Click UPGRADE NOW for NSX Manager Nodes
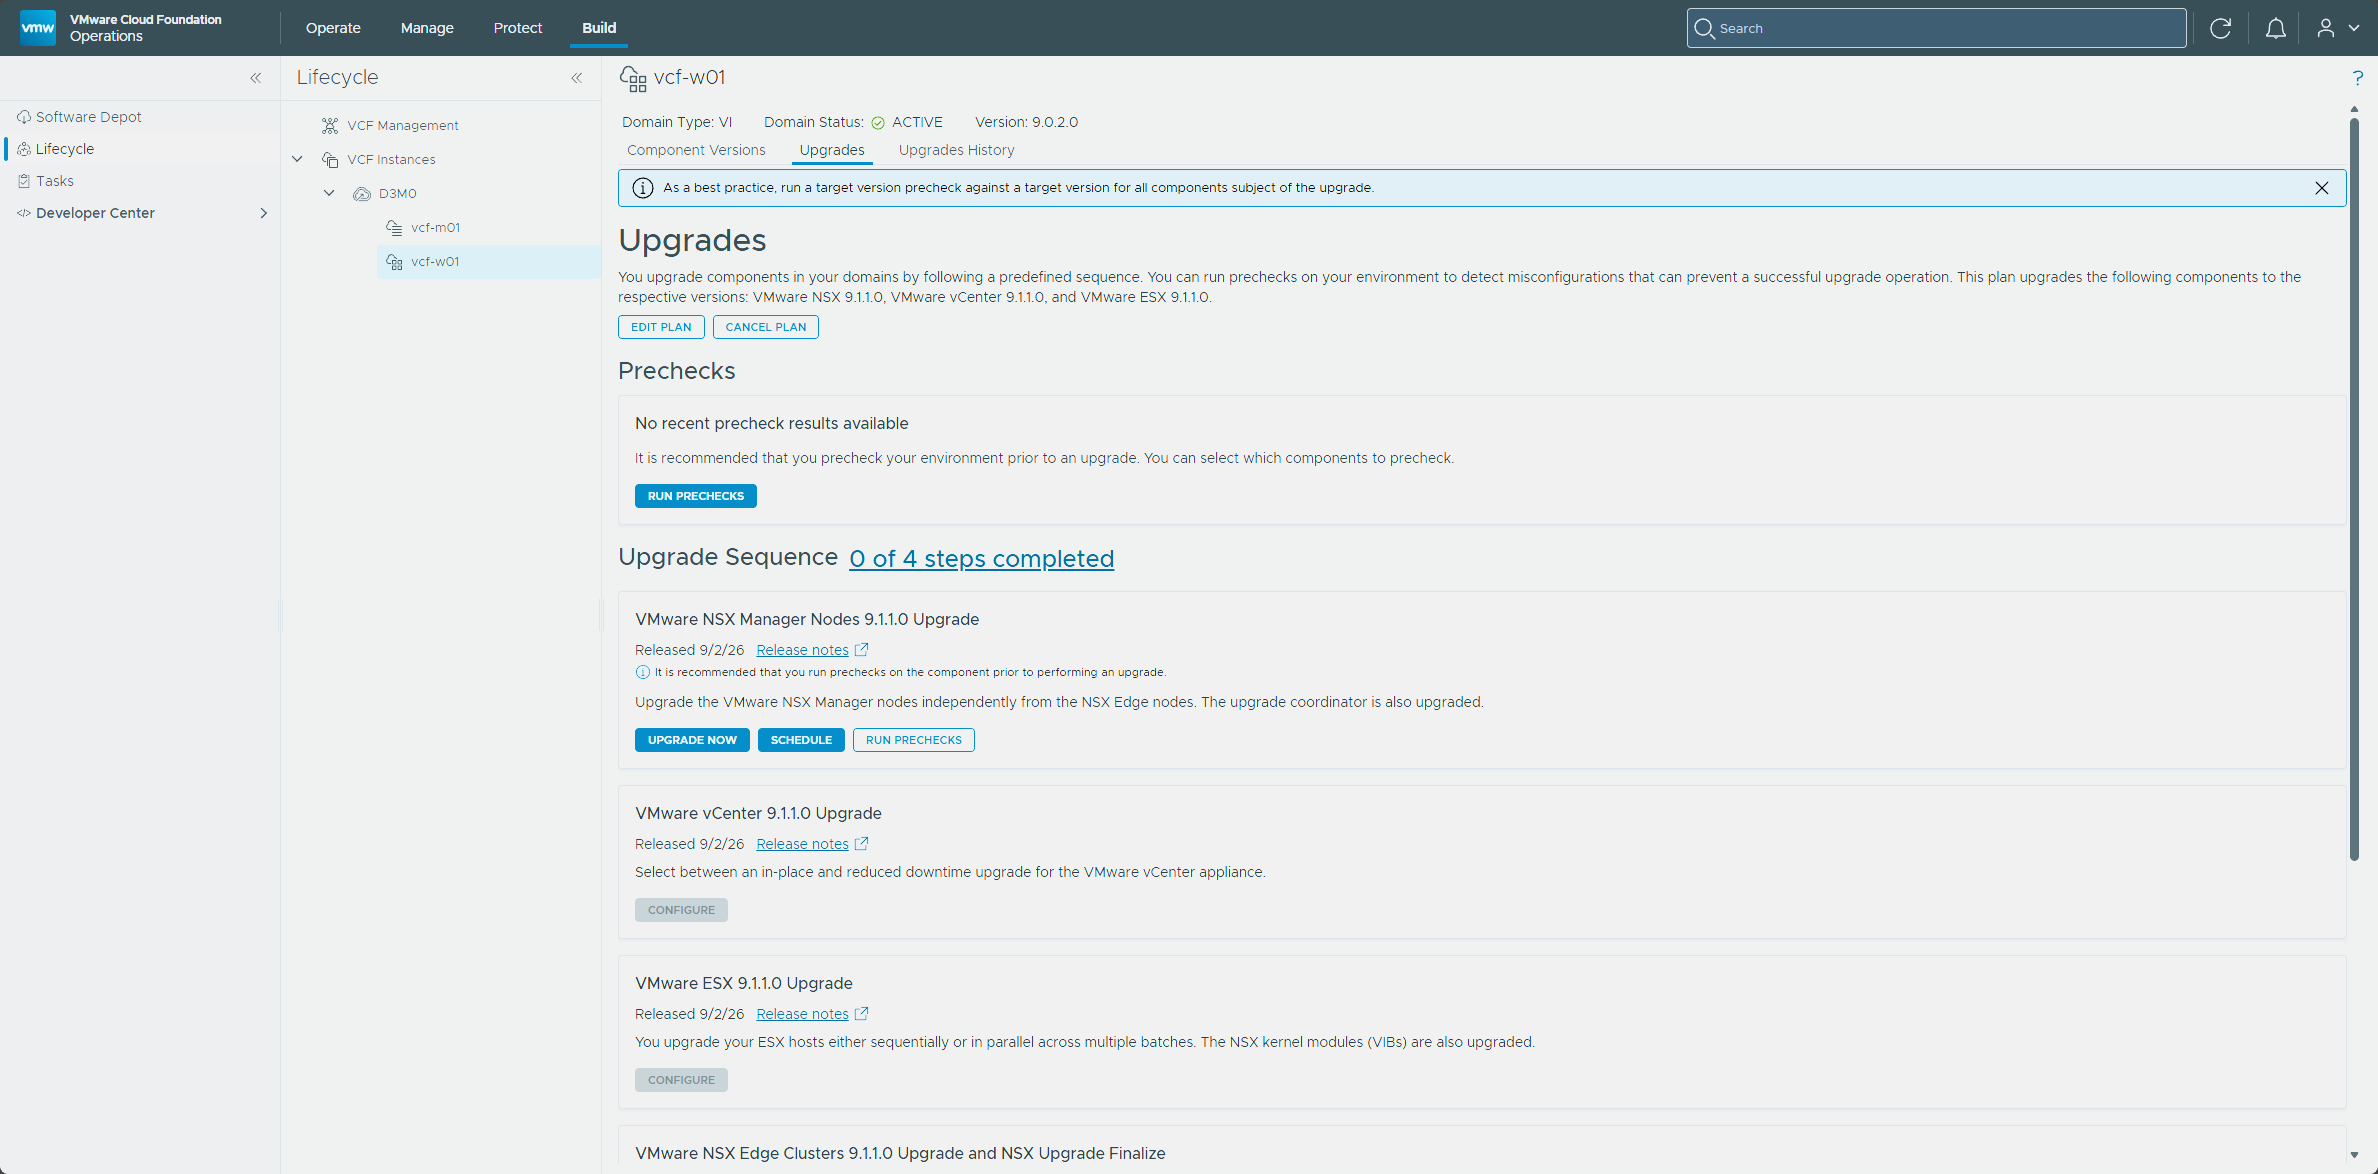This screenshot has height=1174, width=2378. pyautogui.click(x=692, y=740)
